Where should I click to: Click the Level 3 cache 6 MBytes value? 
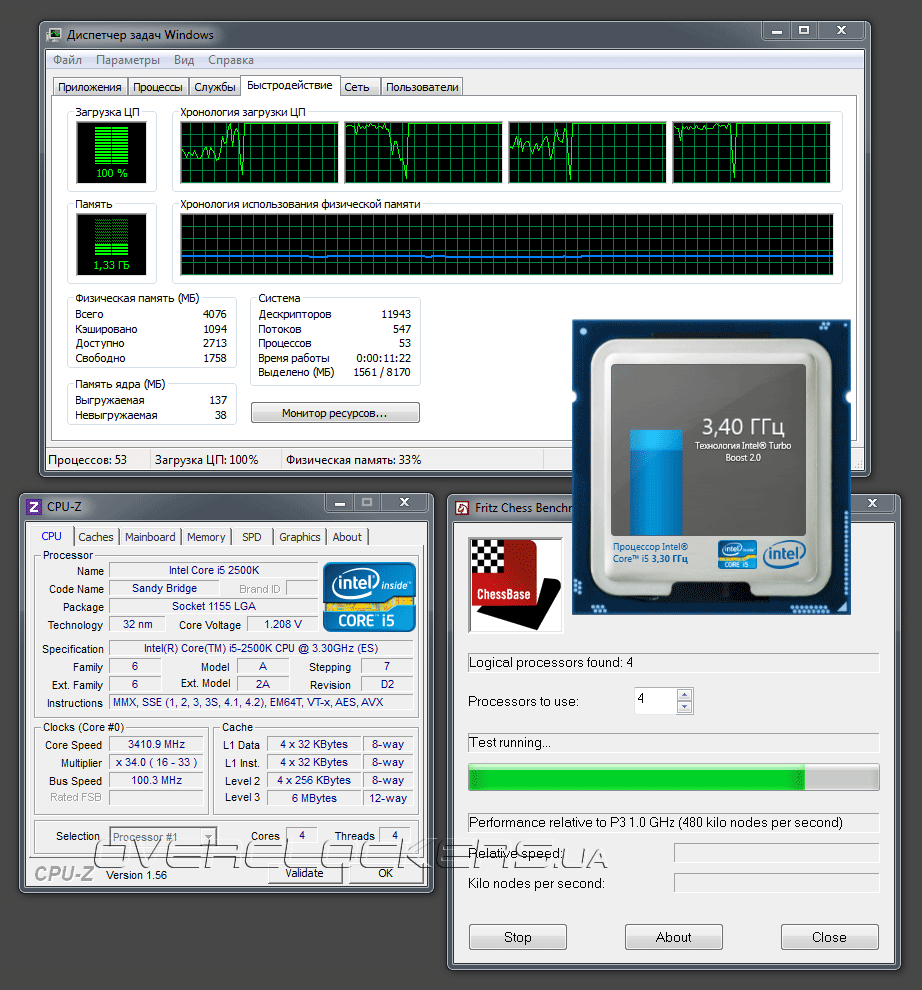pos(314,798)
